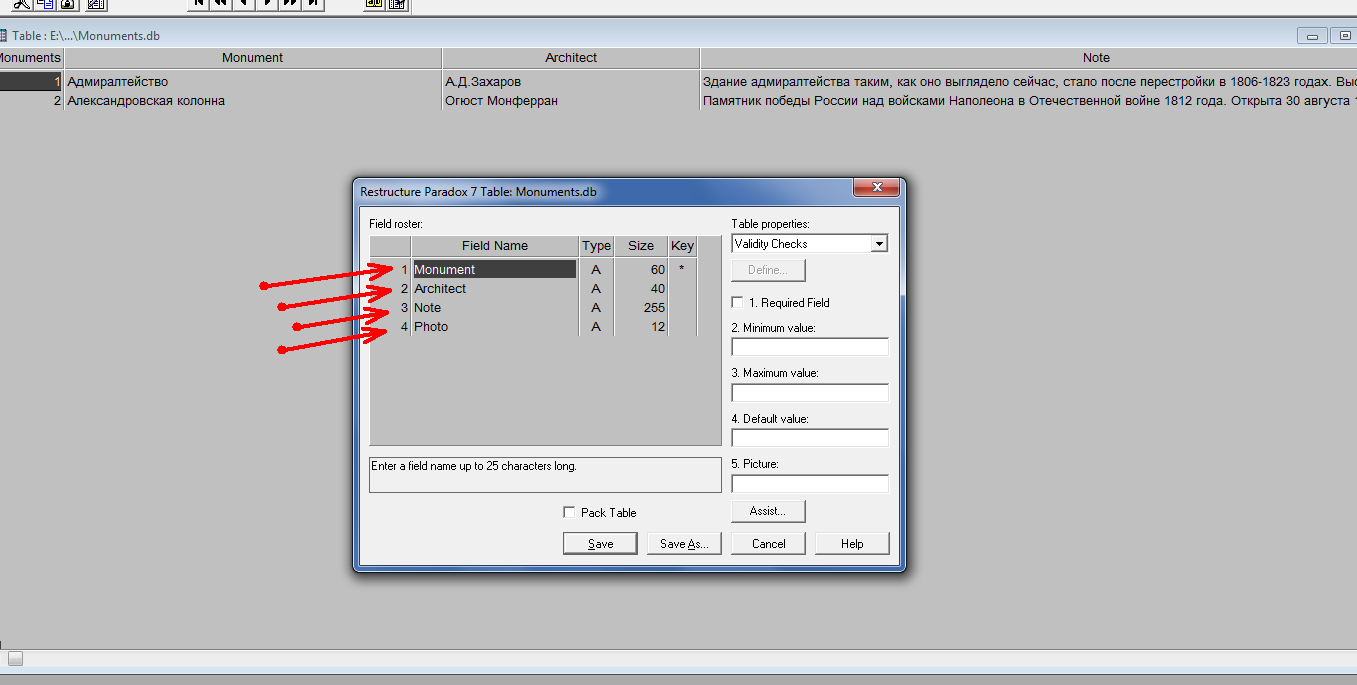The width and height of the screenshot is (1357, 685).
Task: Go to the first record
Action: pos(198,4)
